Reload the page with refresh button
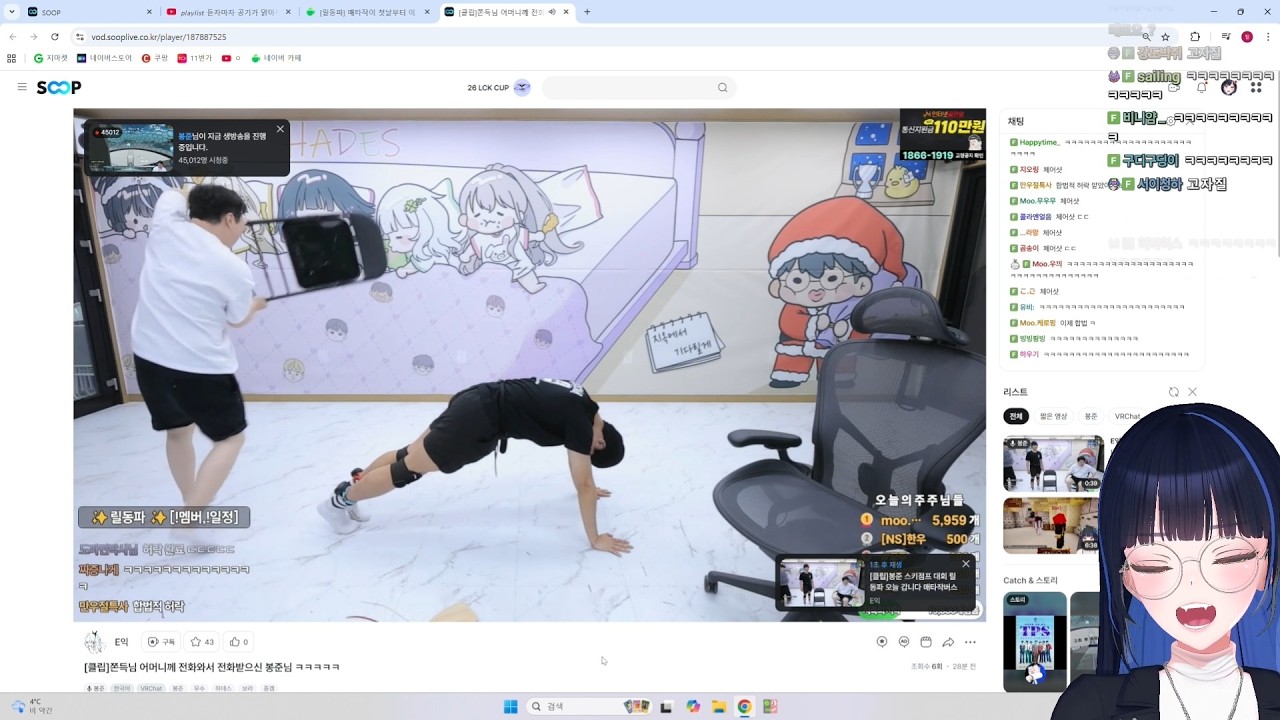 click(x=54, y=37)
